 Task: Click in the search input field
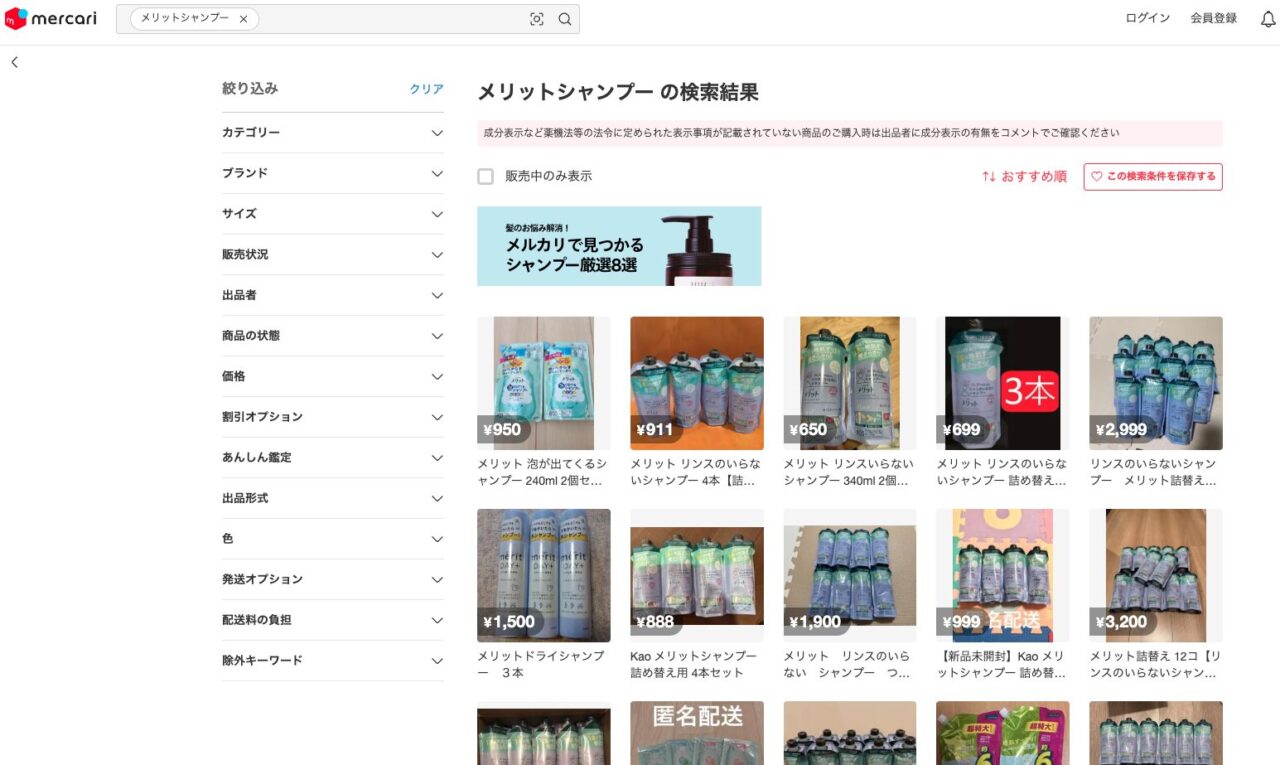[390, 19]
